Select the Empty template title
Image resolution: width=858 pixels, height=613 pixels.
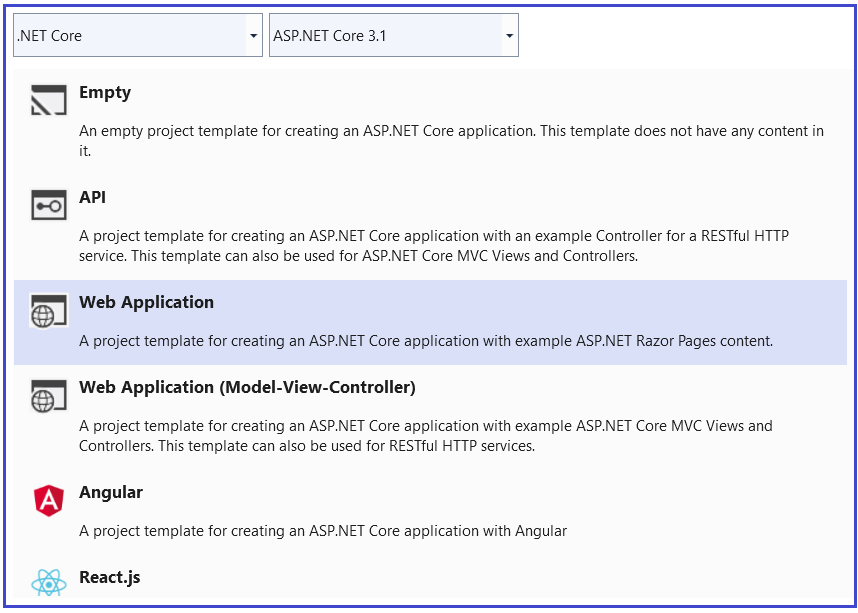coord(105,92)
